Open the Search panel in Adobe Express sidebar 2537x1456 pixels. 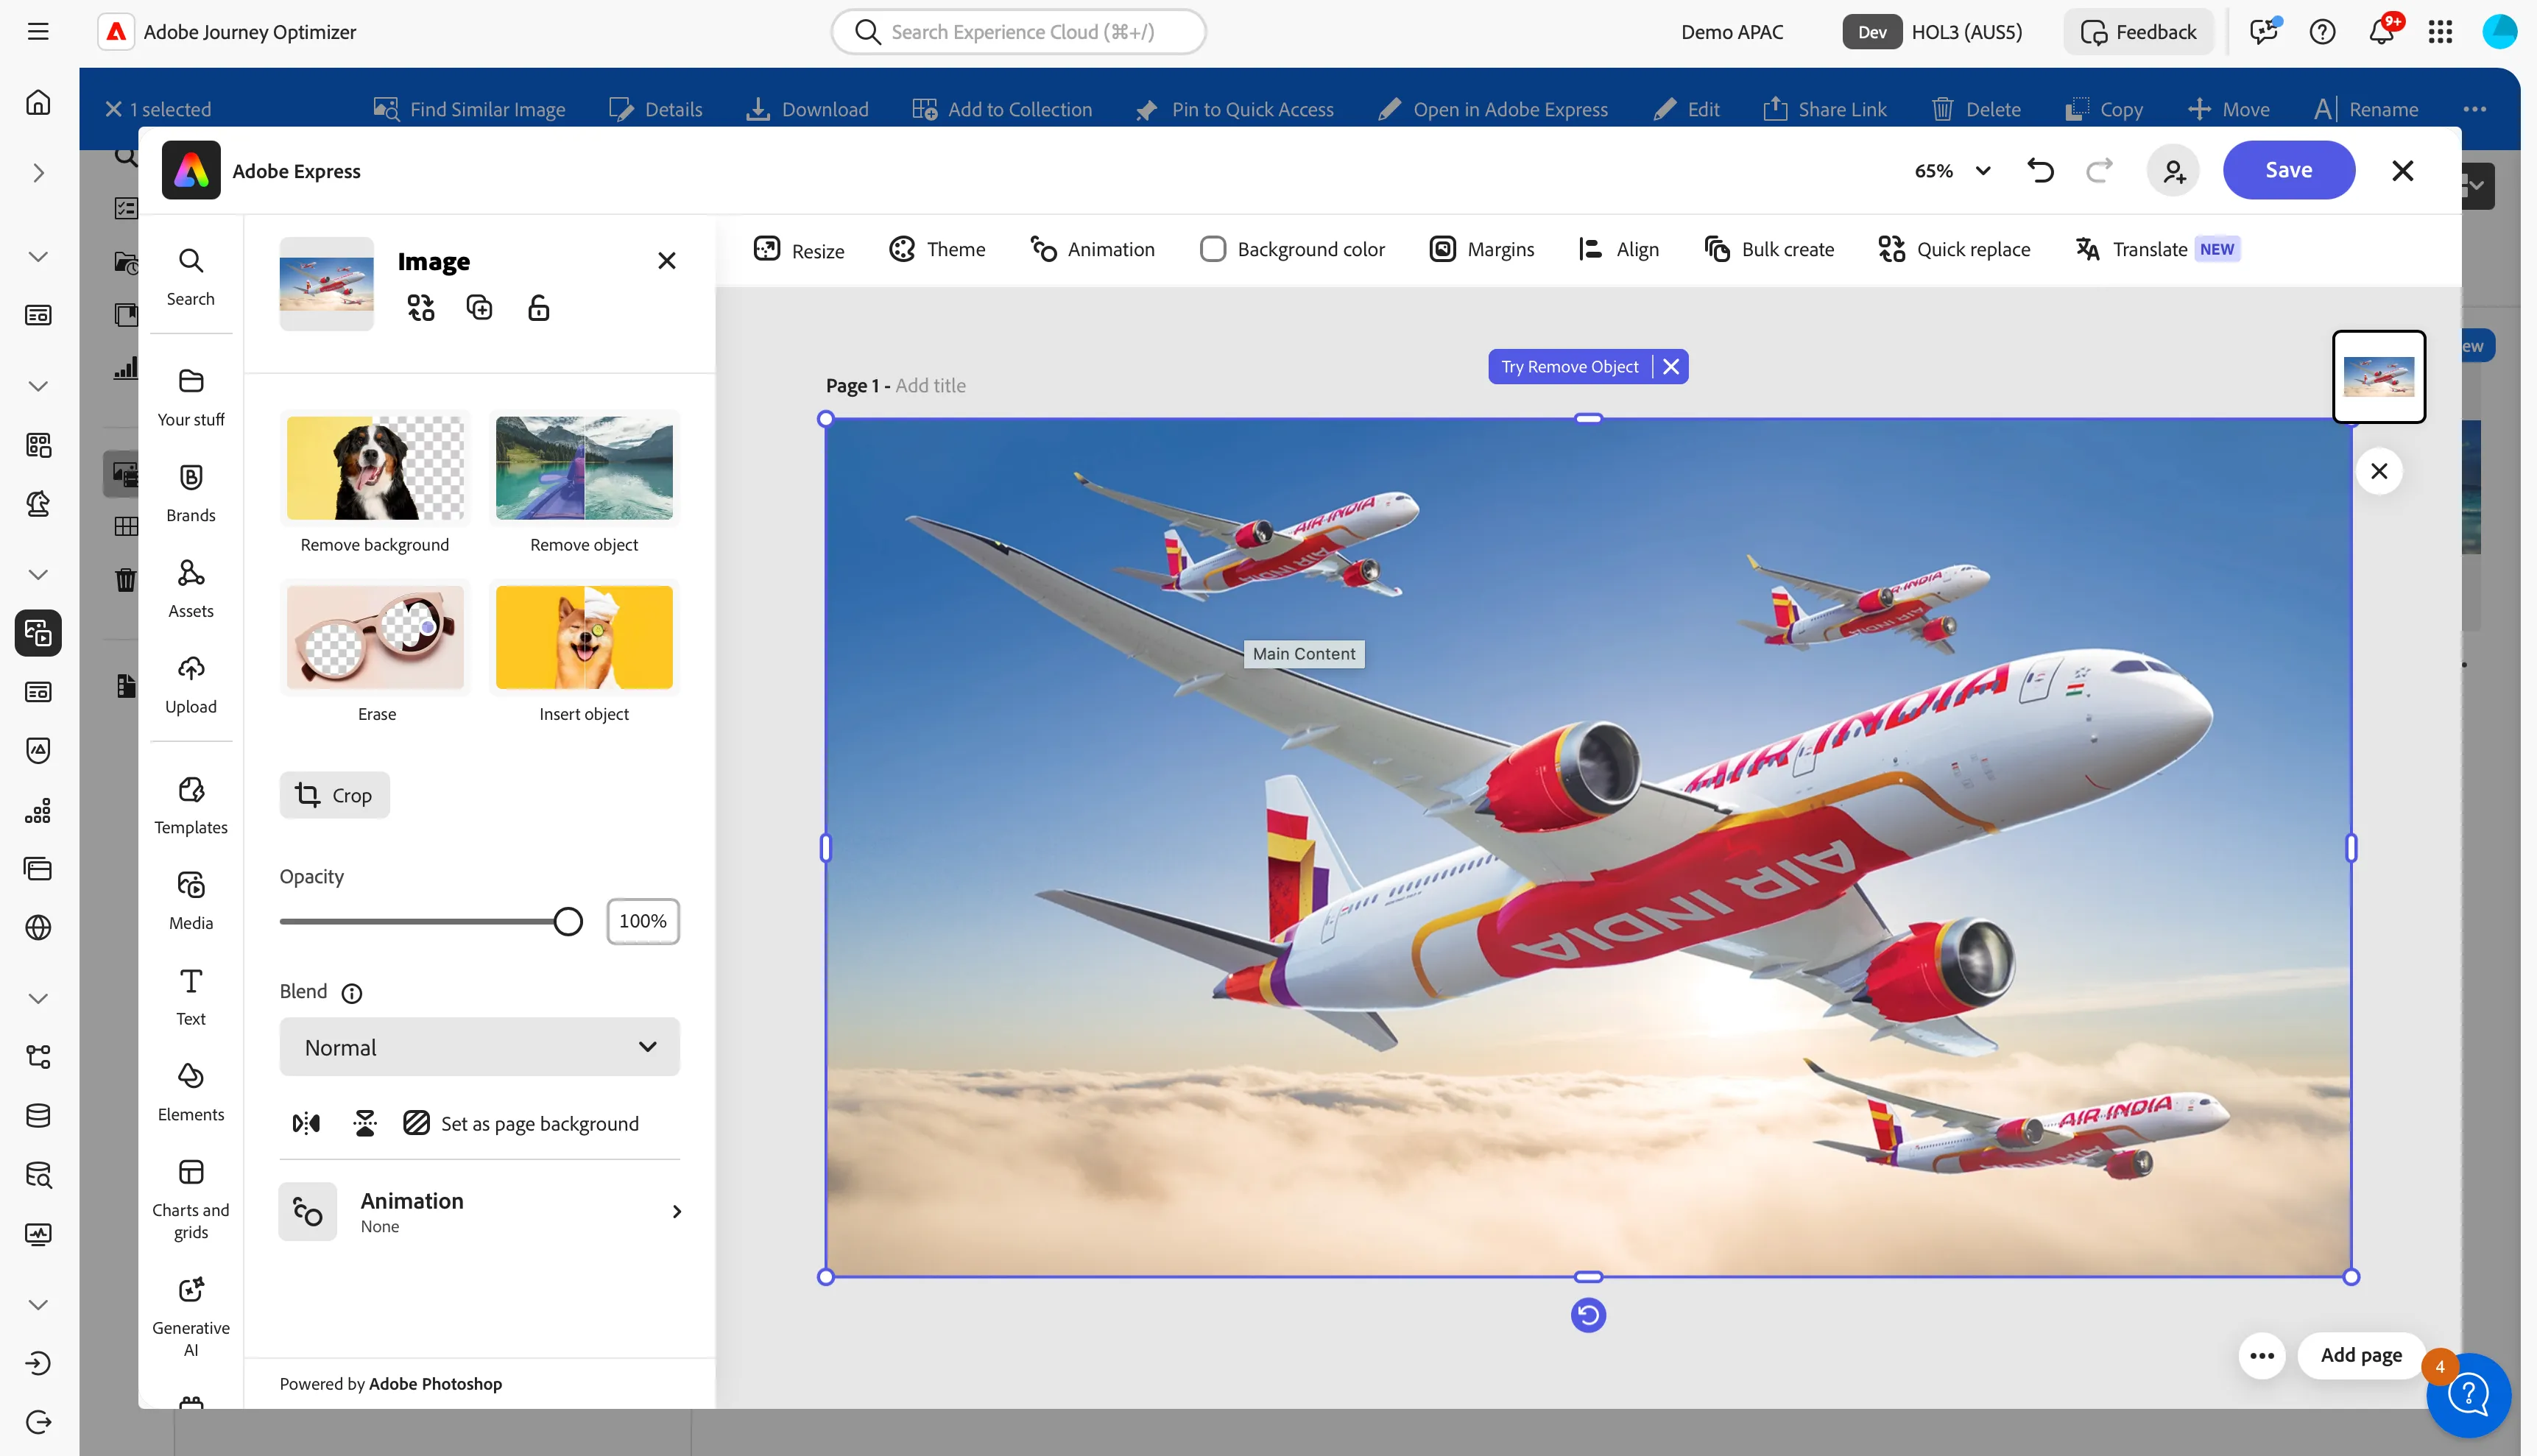pos(190,277)
